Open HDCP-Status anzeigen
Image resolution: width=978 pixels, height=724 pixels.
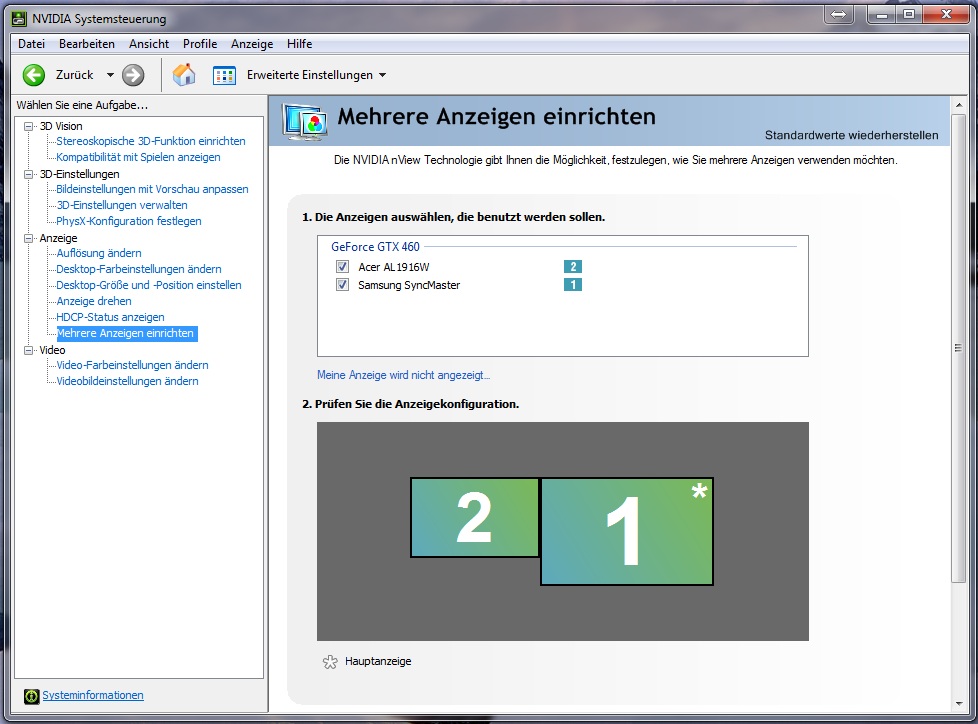[x=110, y=317]
